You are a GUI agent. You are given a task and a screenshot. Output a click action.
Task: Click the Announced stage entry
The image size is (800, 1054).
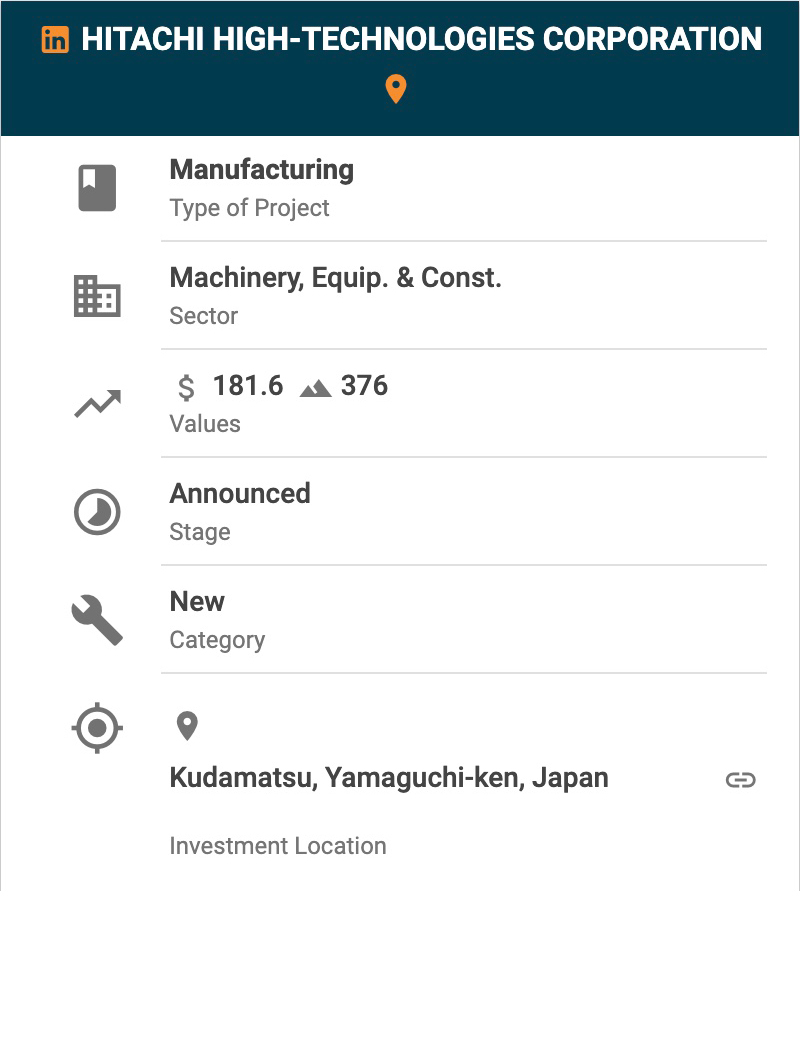[240, 494]
